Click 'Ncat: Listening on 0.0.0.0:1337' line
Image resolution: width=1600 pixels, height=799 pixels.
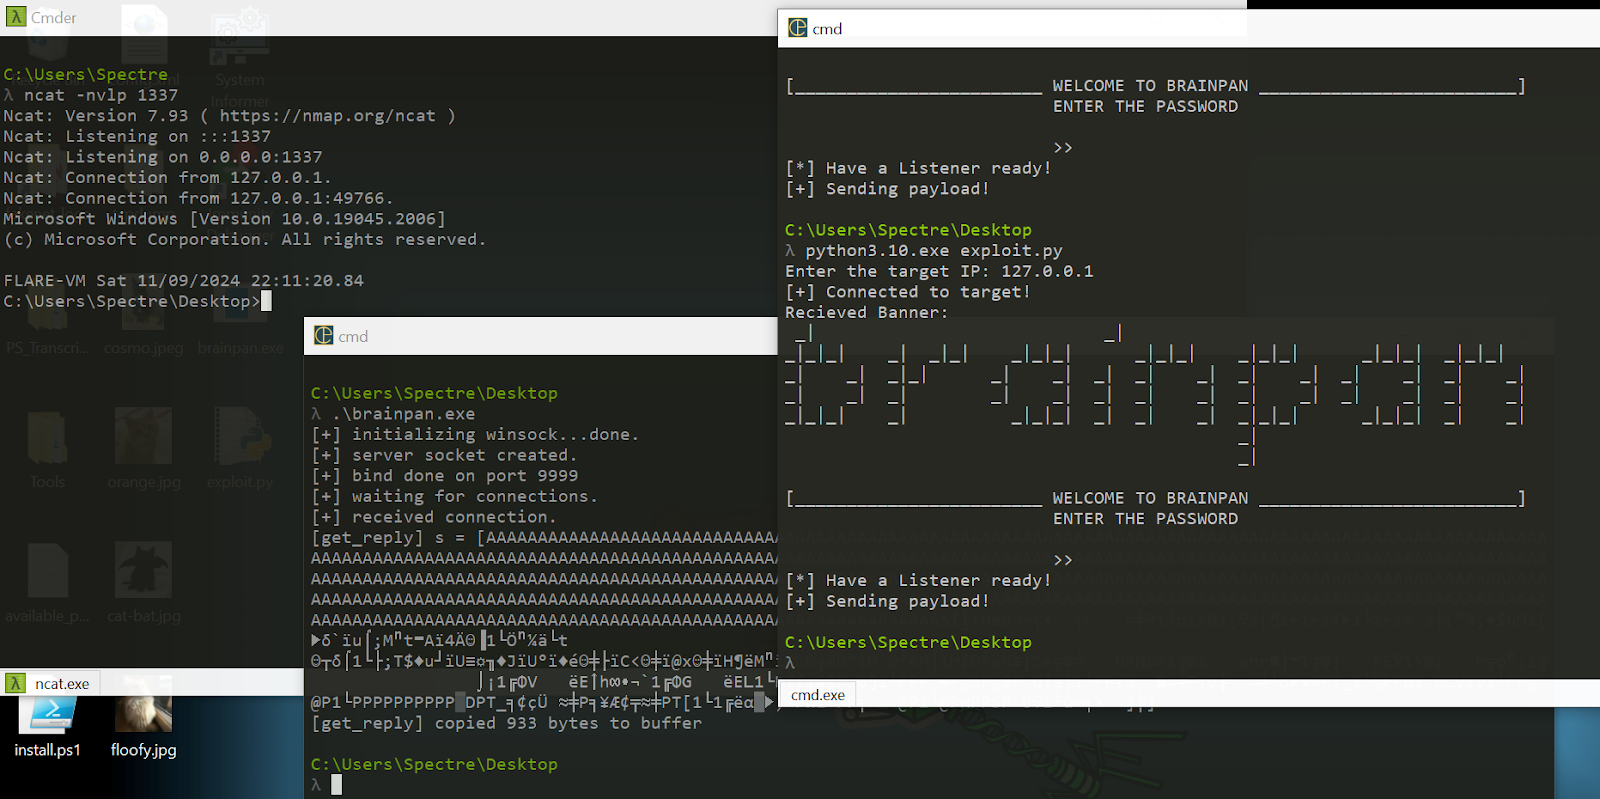[163, 157]
